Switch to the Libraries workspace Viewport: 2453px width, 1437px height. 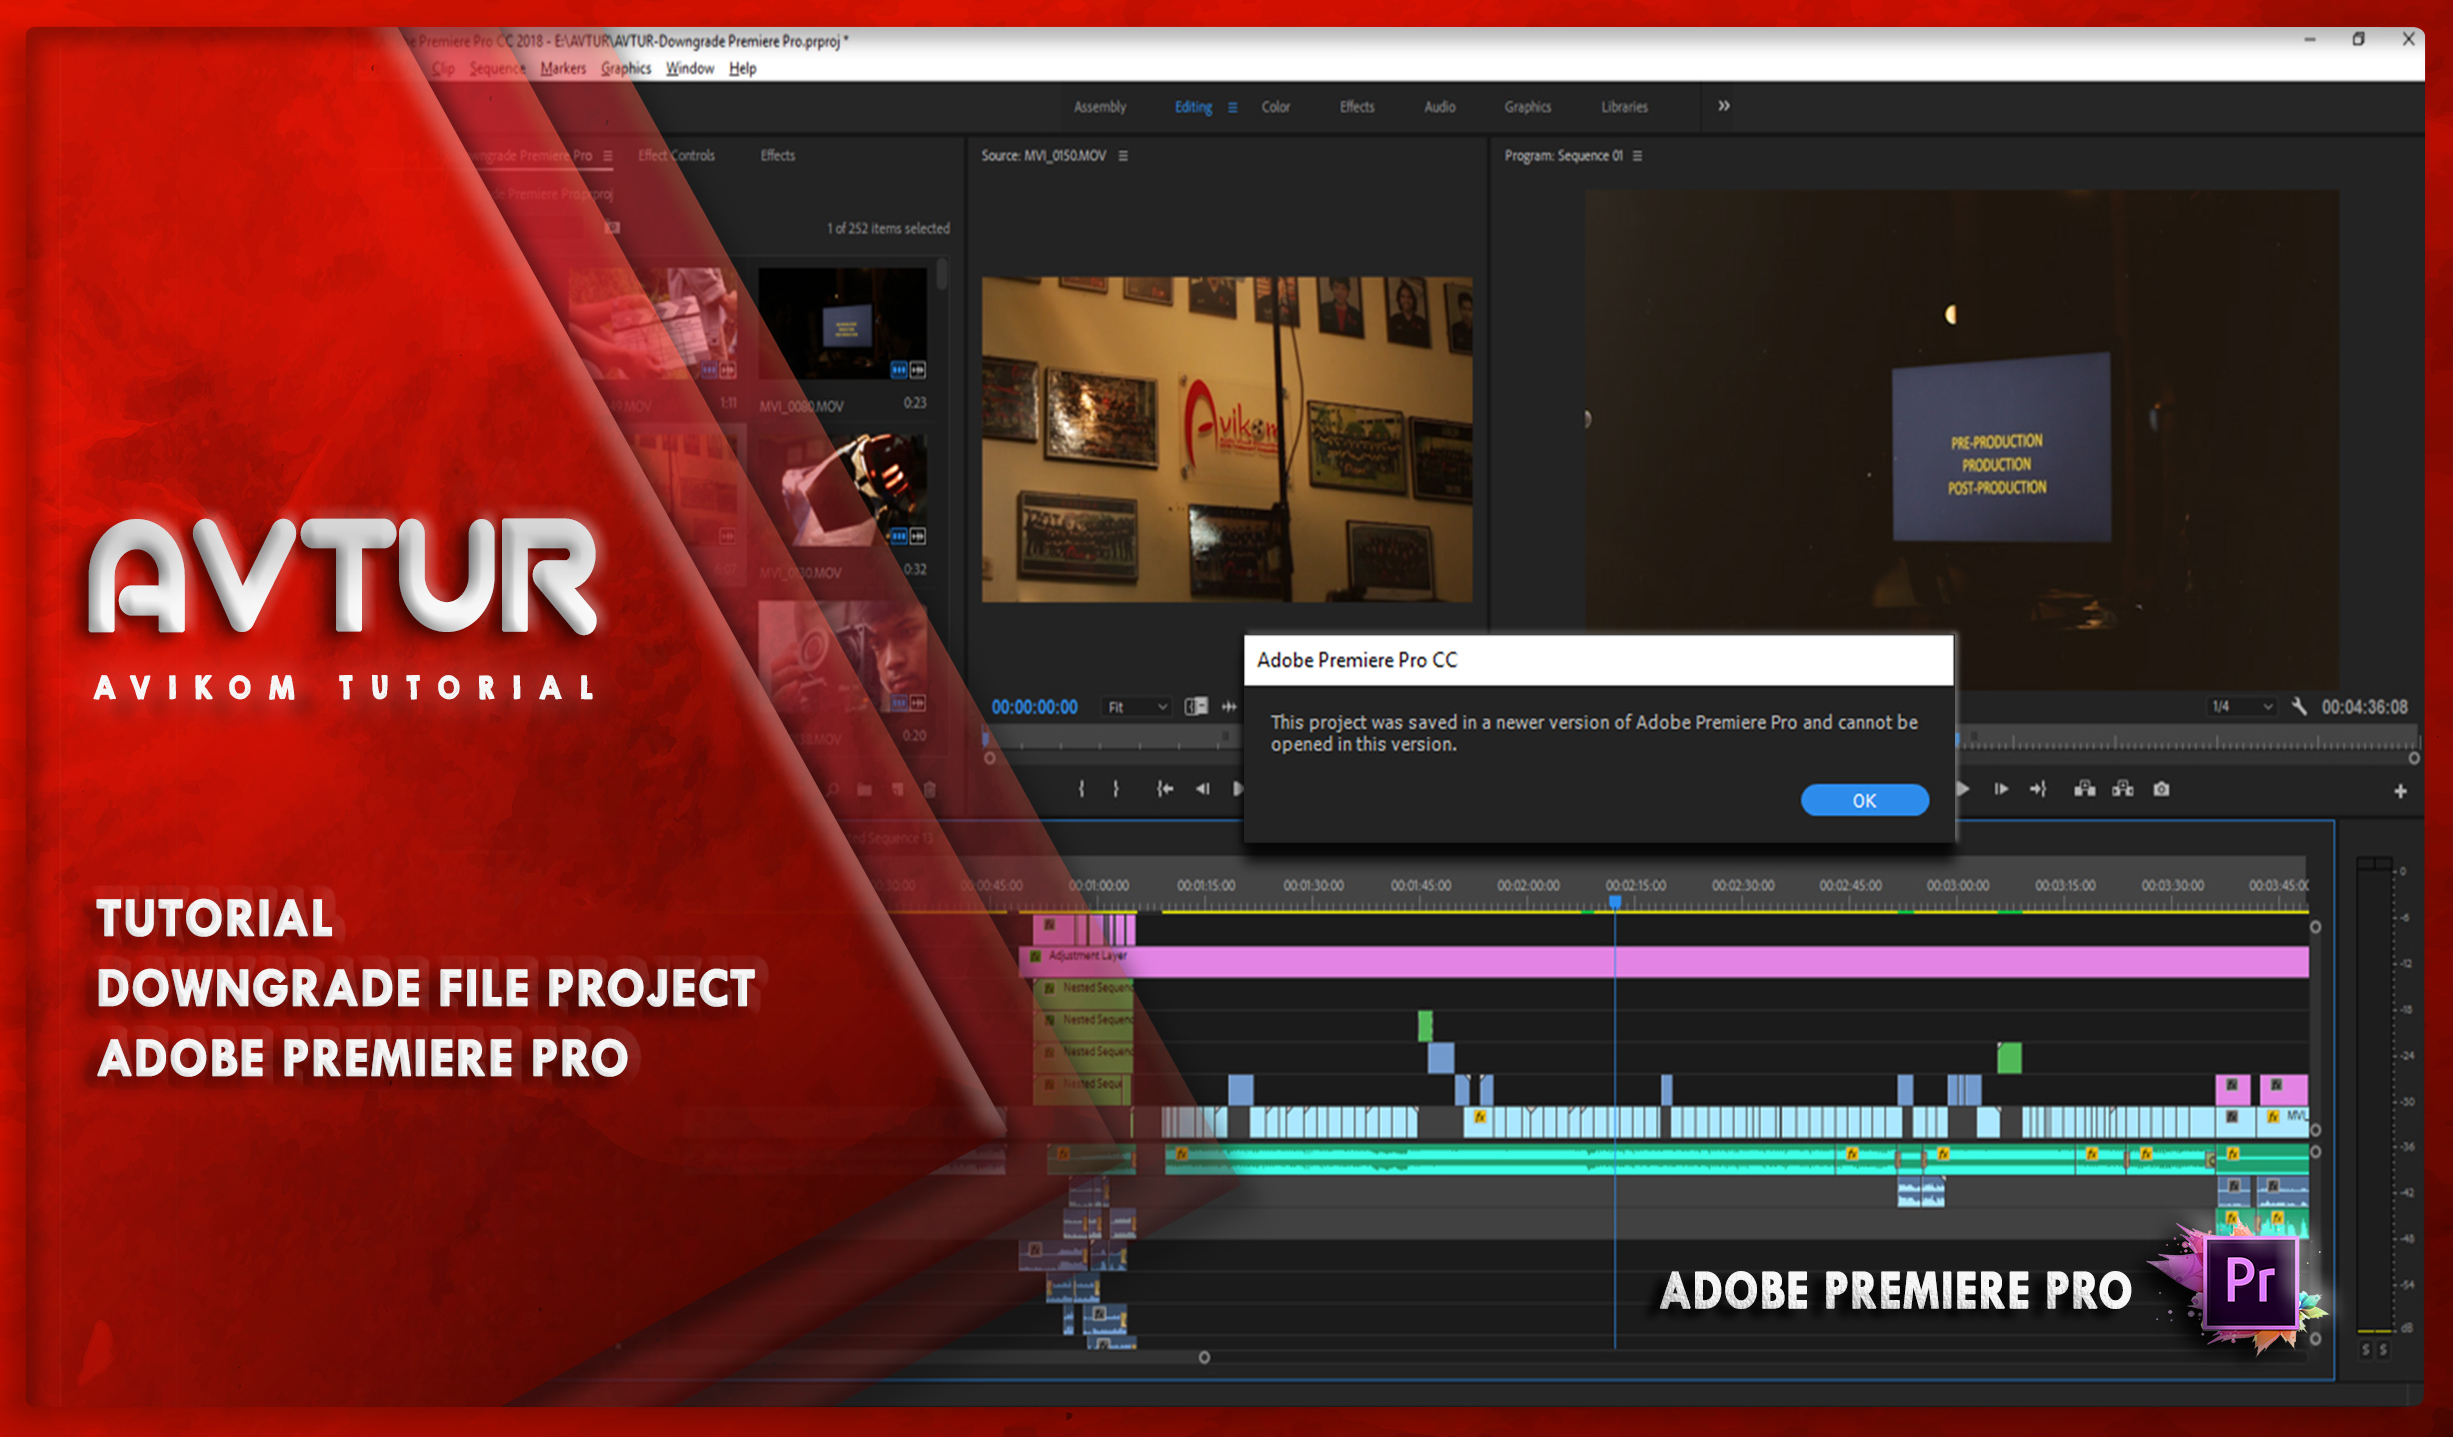pyautogui.click(x=1624, y=107)
